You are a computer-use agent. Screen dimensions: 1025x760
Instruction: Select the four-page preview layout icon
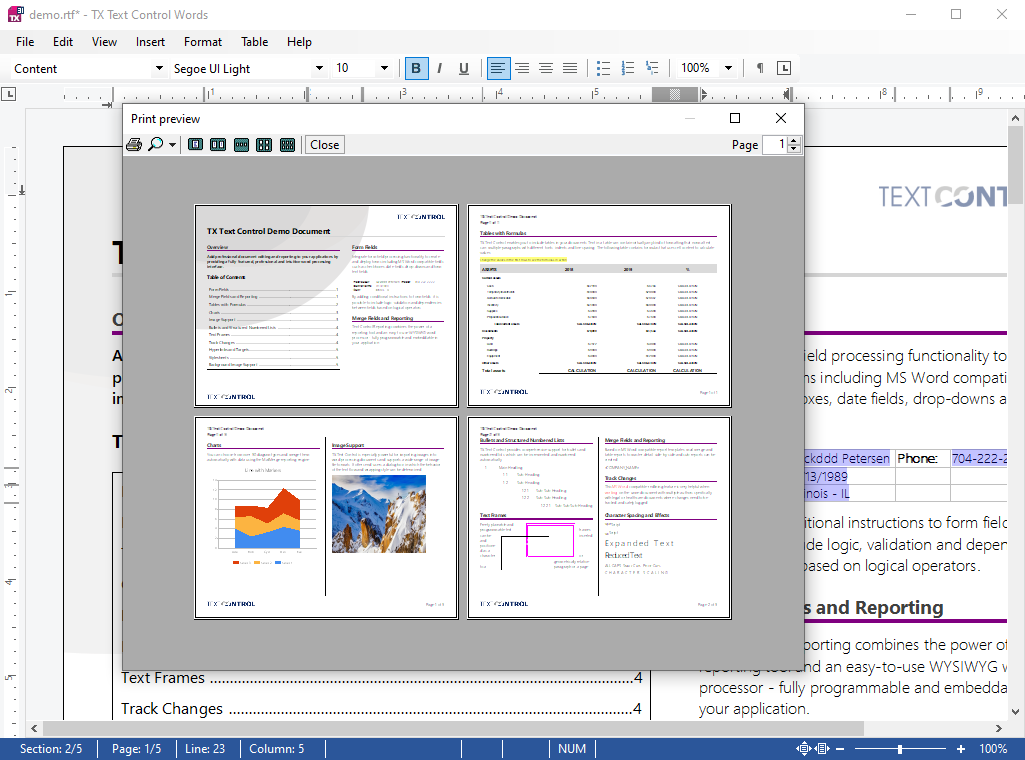(264, 145)
